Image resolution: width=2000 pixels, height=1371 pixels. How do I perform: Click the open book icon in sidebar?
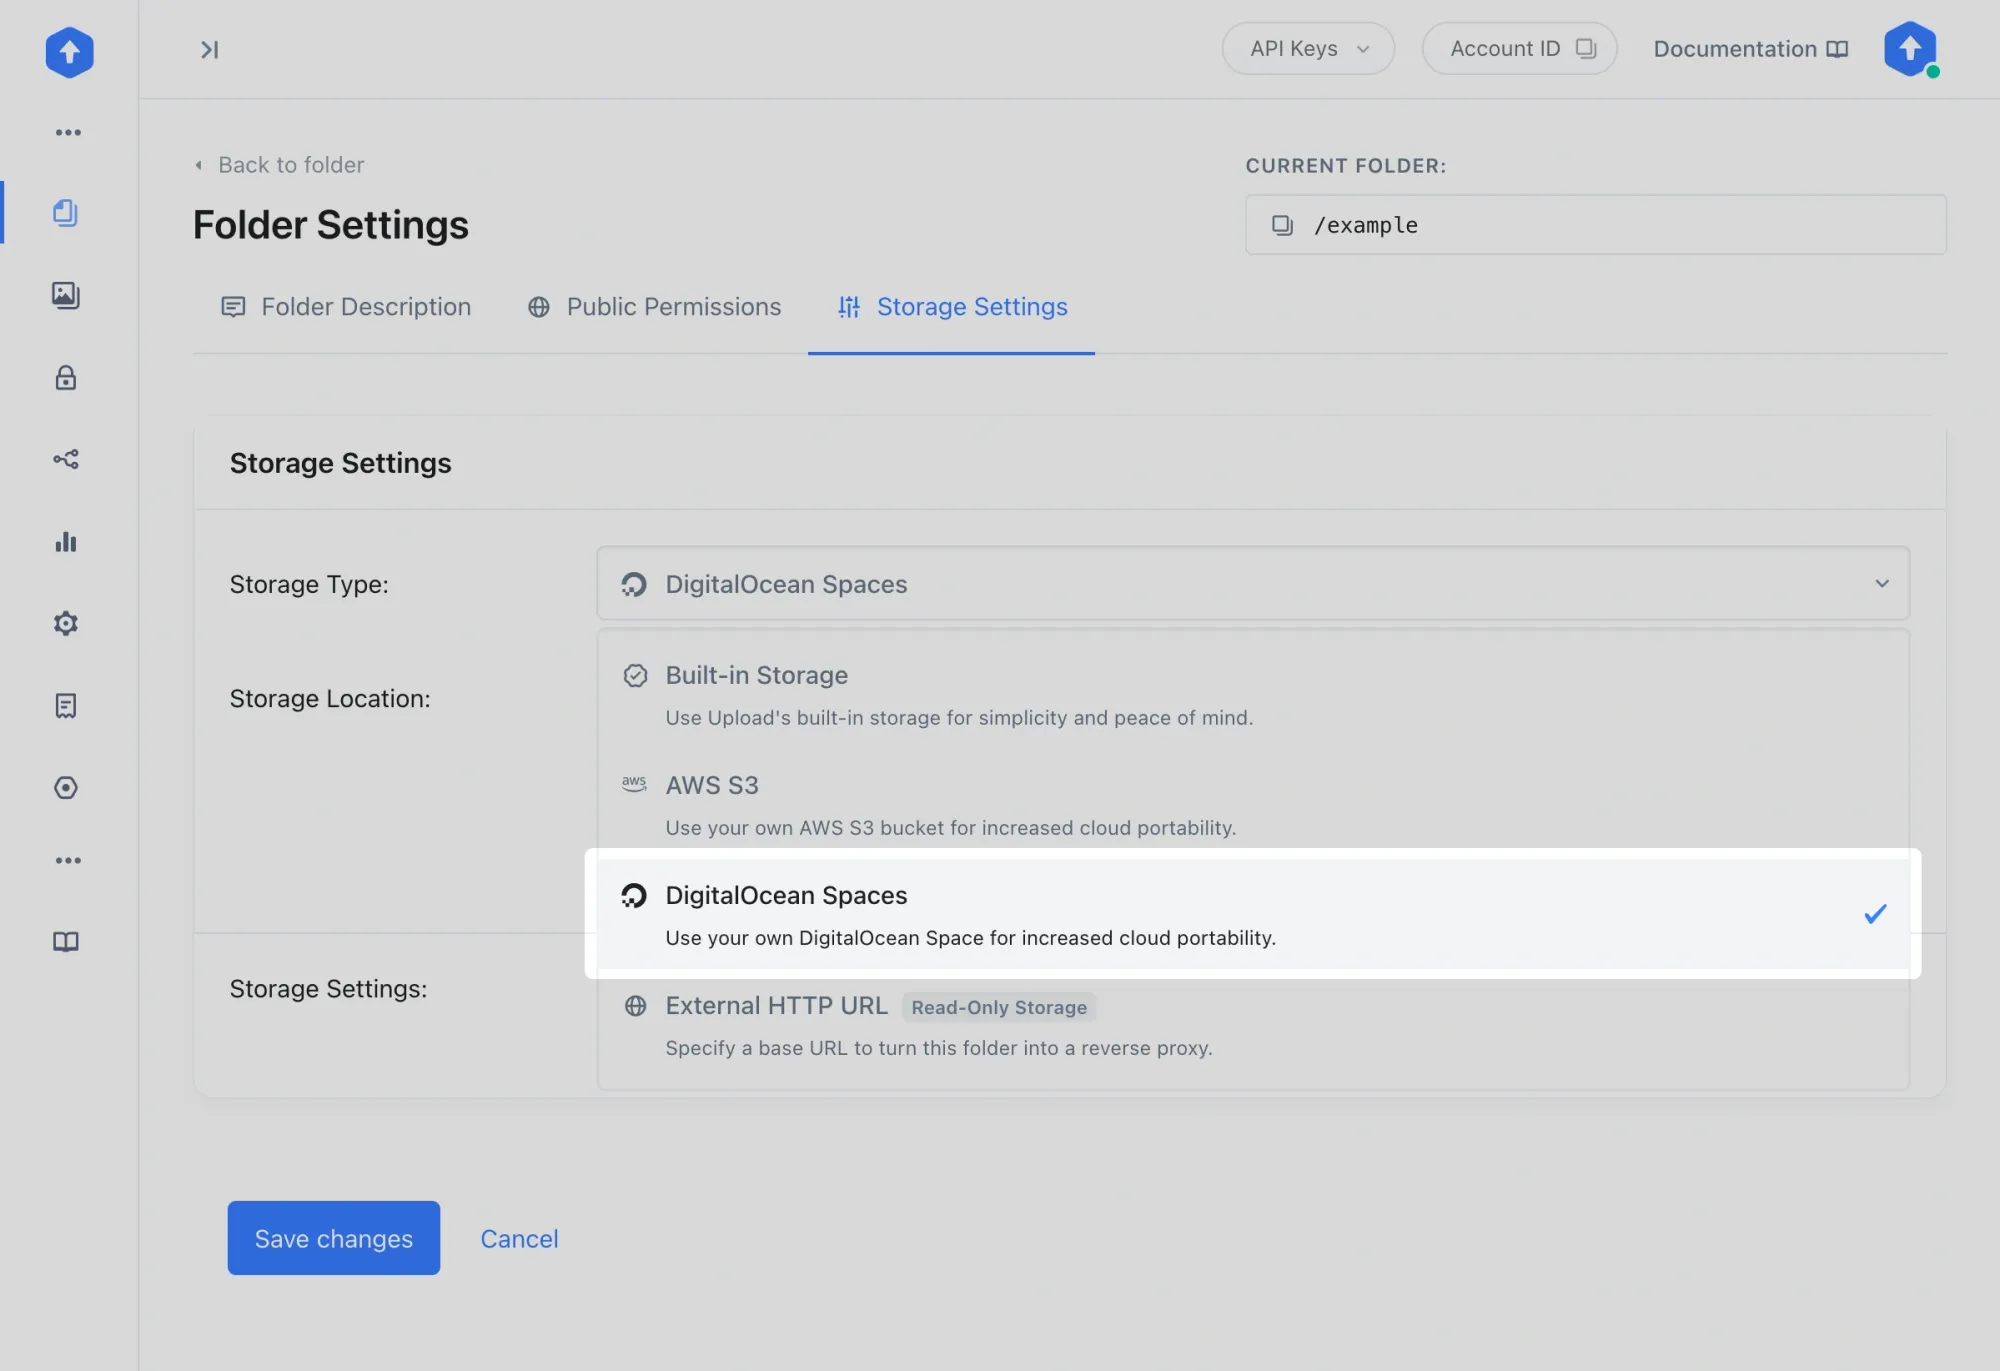[x=66, y=942]
